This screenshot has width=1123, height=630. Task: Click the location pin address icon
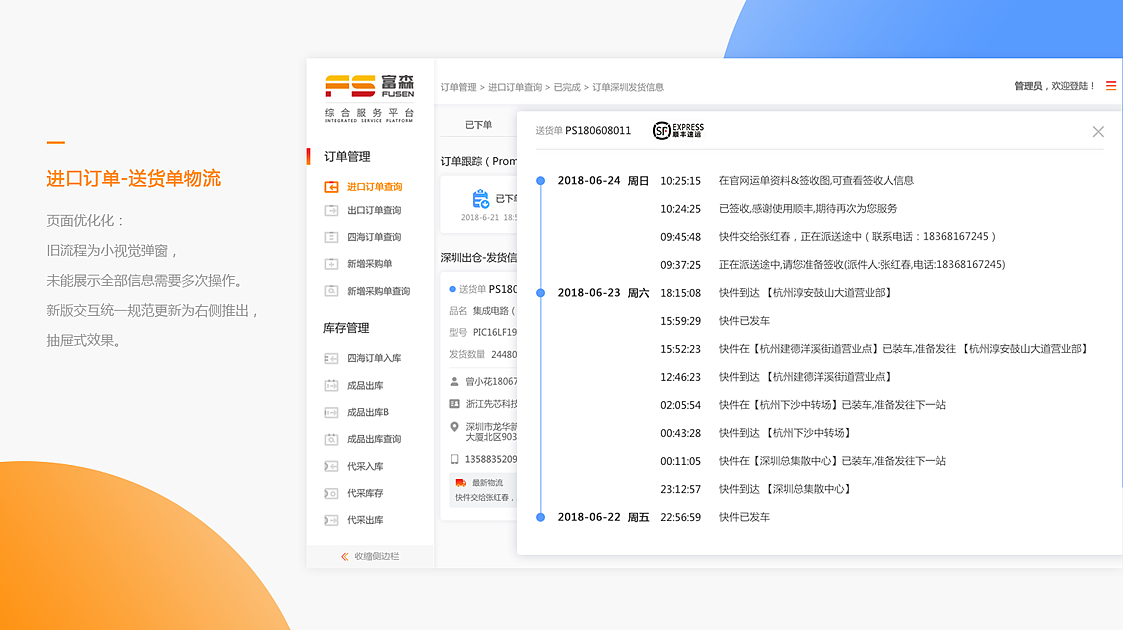[454, 427]
